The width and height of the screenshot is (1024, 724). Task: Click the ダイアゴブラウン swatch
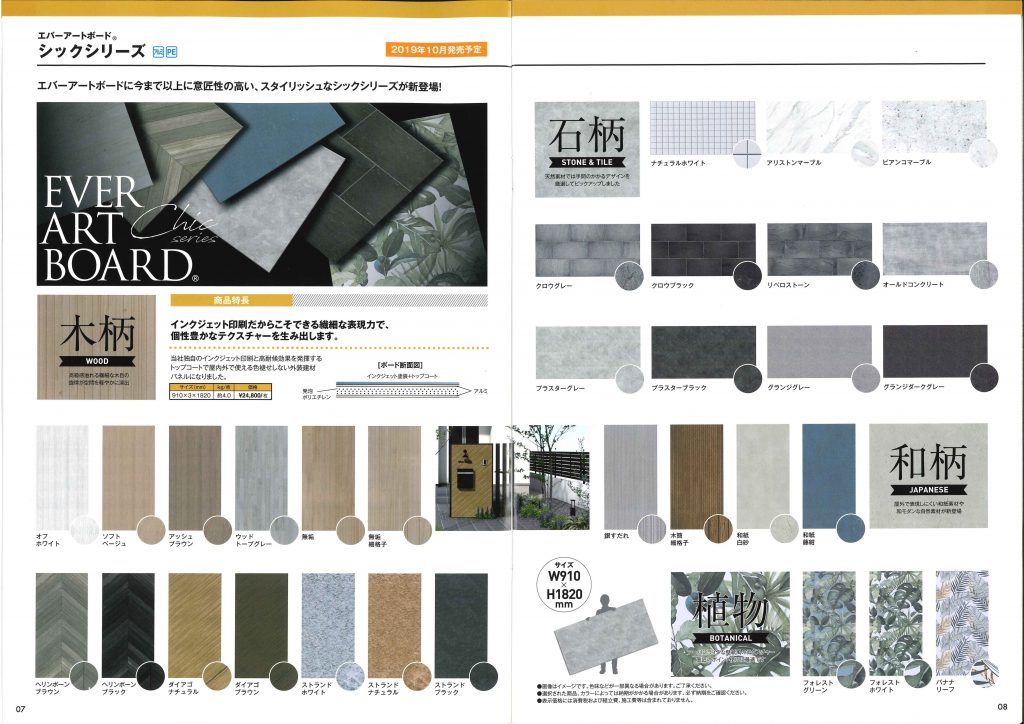click(x=261, y=625)
